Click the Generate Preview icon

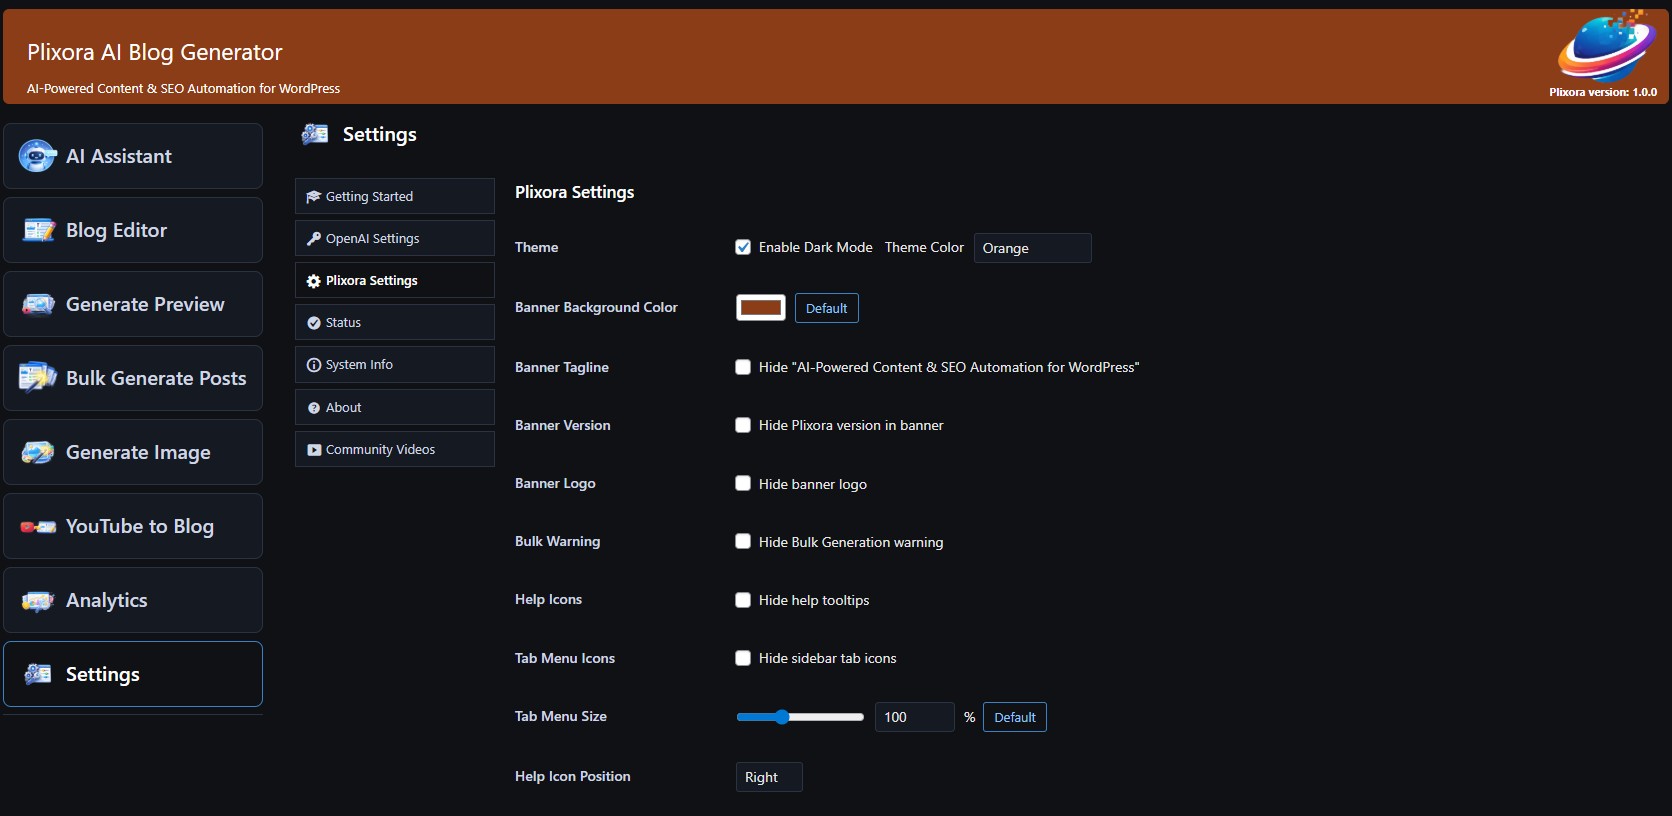pyautogui.click(x=39, y=304)
